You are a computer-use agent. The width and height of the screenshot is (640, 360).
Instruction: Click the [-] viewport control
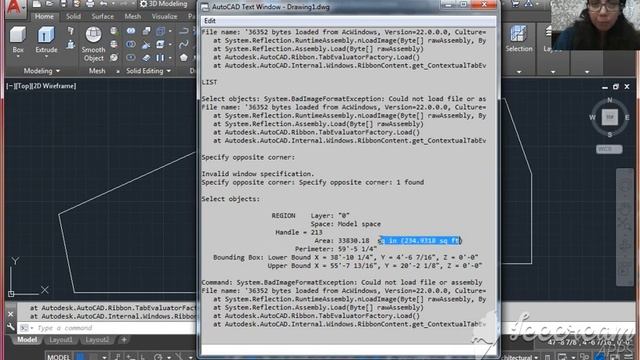click(10, 86)
